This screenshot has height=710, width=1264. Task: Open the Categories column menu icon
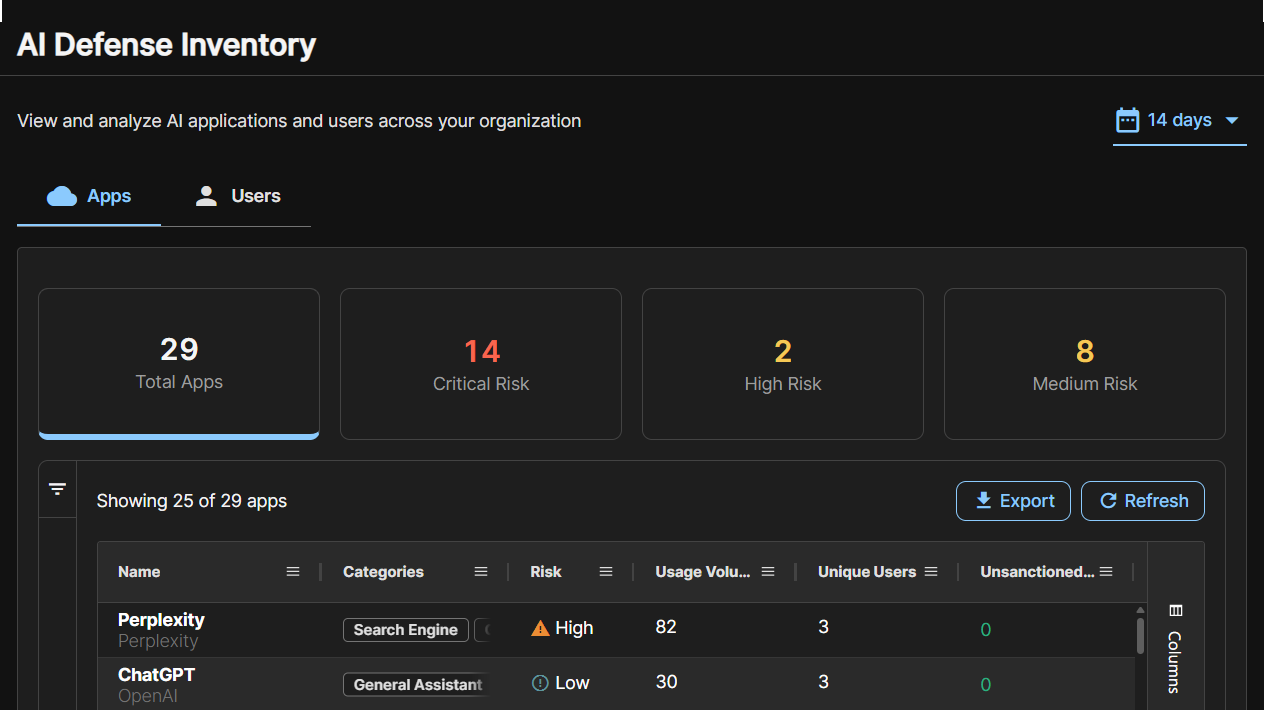(481, 572)
